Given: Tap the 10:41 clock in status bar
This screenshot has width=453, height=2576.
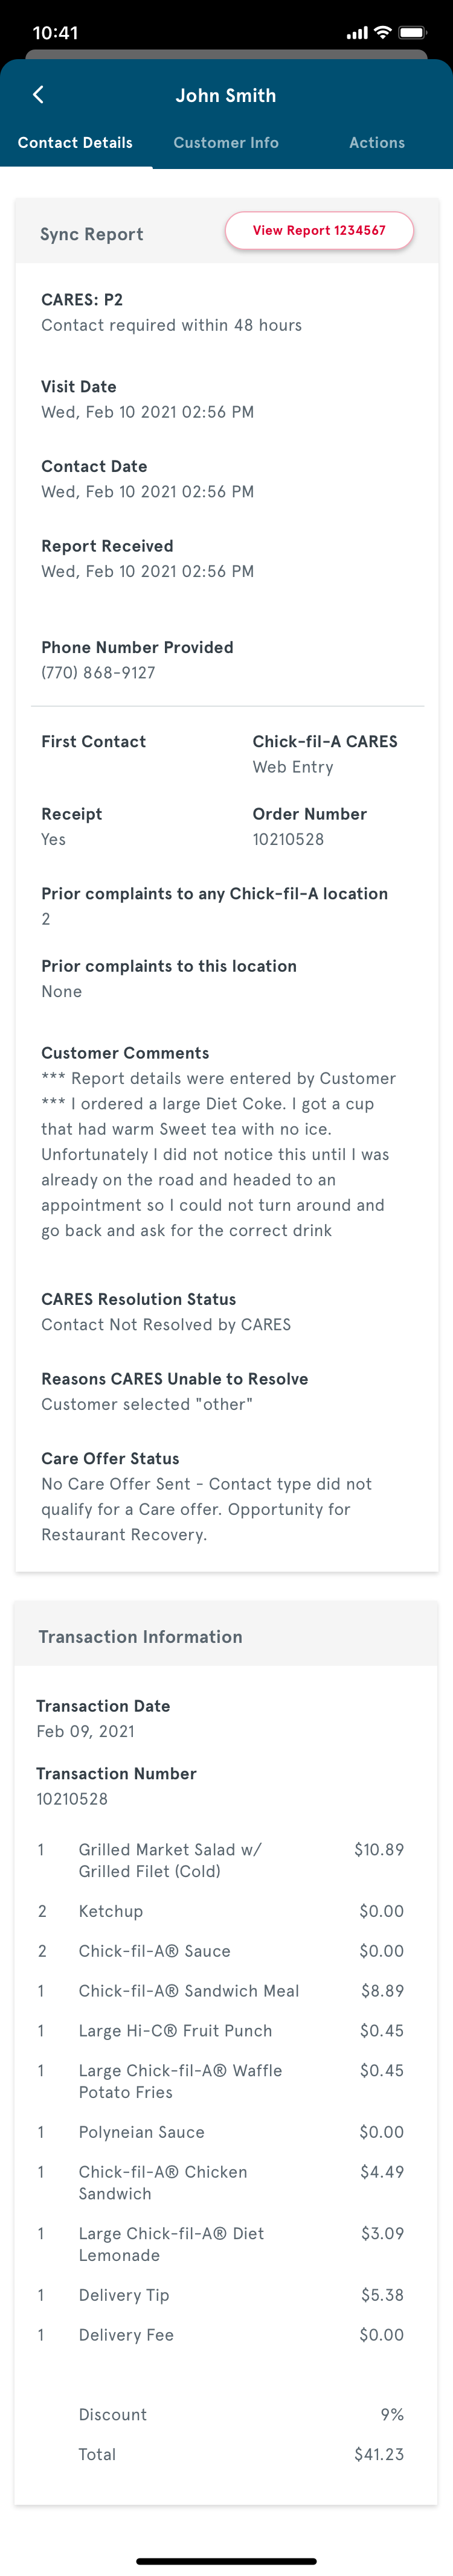Looking at the screenshot, I should (55, 33).
